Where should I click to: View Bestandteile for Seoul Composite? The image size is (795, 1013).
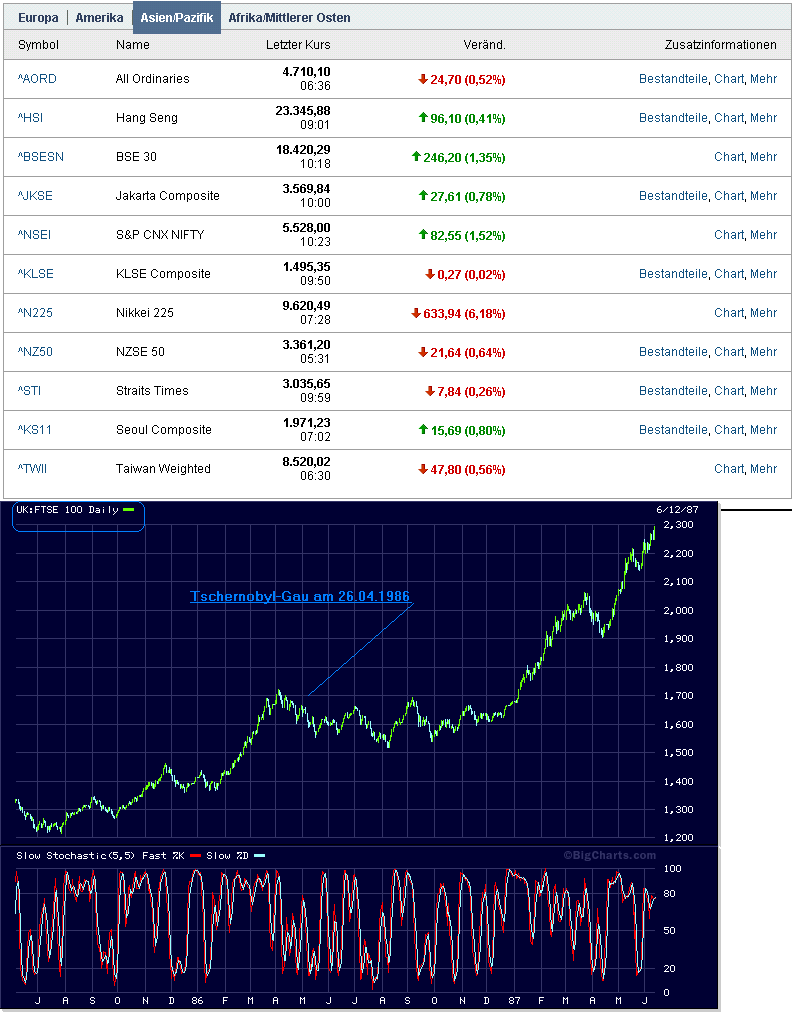pyautogui.click(x=673, y=430)
